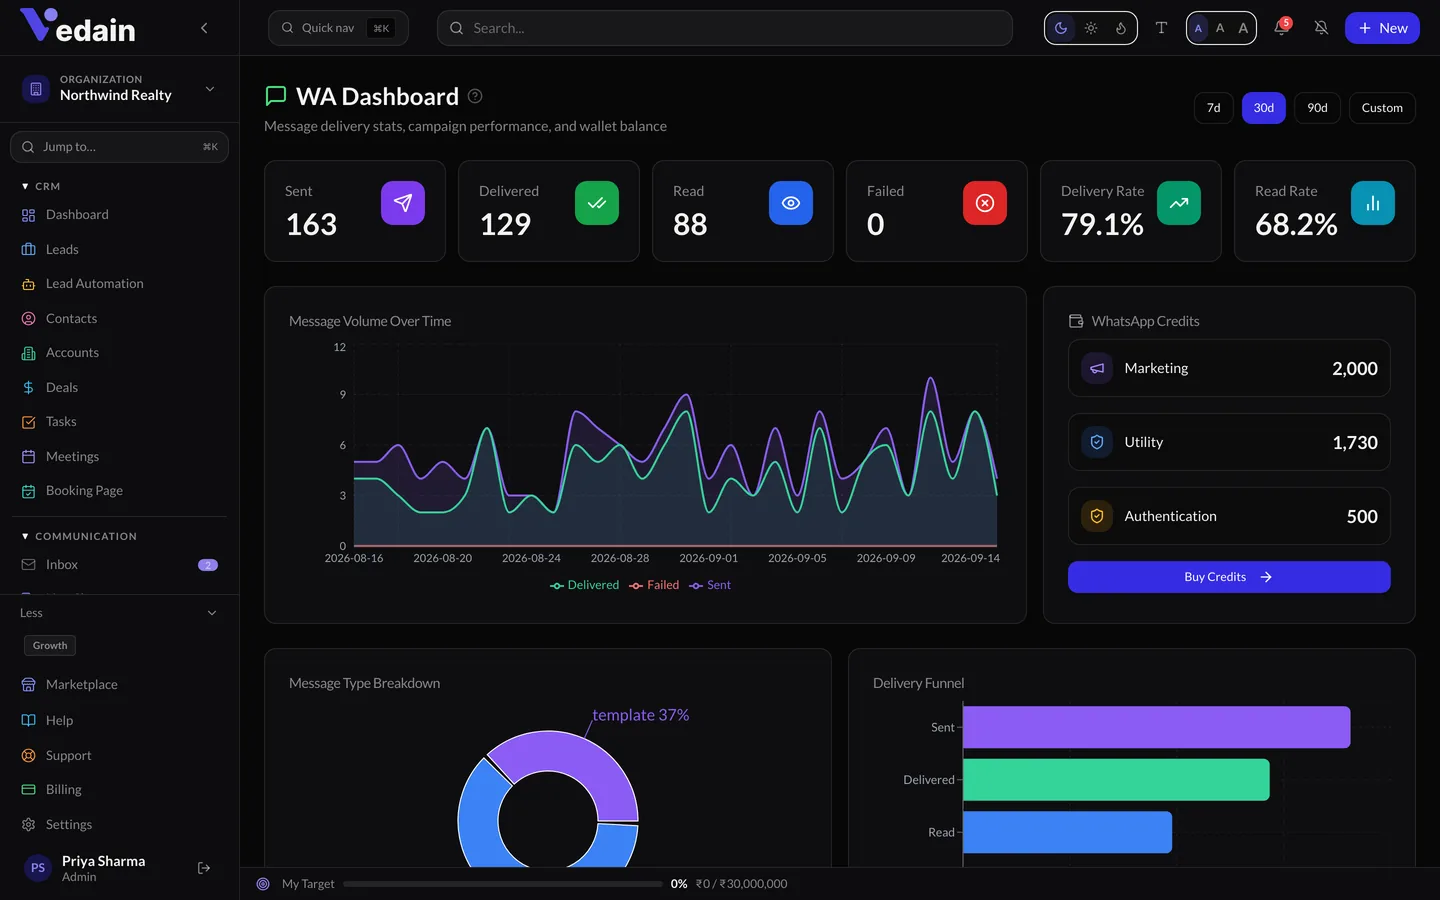Click the Failed red X icon
The width and height of the screenshot is (1440, 900).
(x=985, y=203)
